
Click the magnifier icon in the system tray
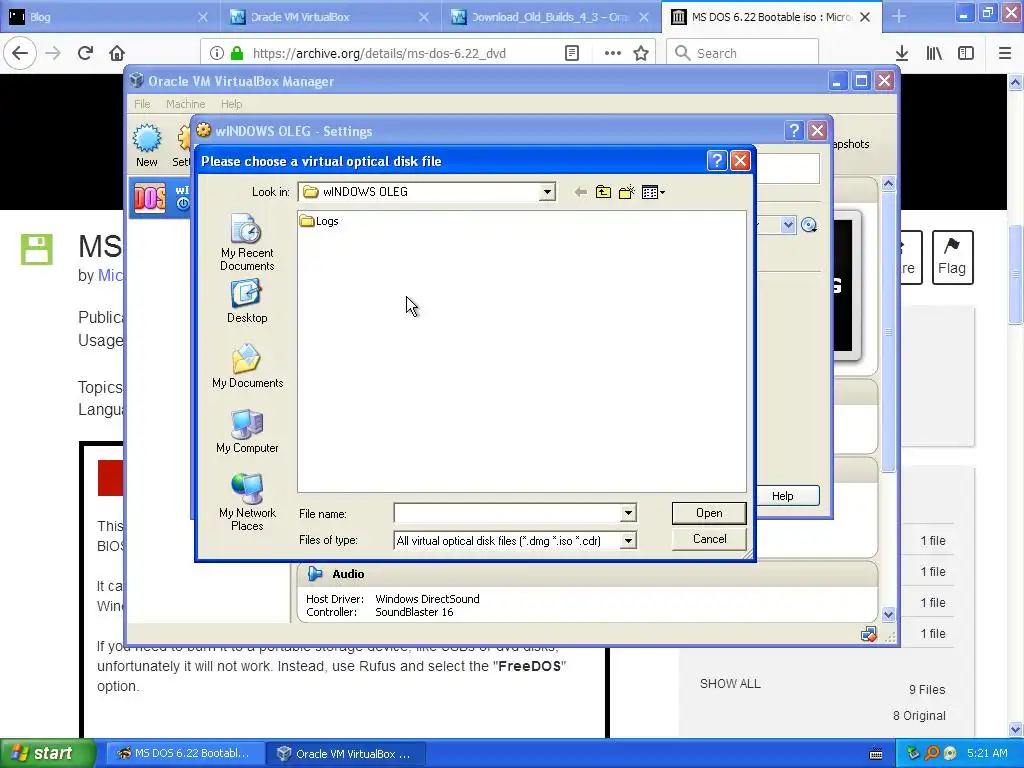click(932, 754)
